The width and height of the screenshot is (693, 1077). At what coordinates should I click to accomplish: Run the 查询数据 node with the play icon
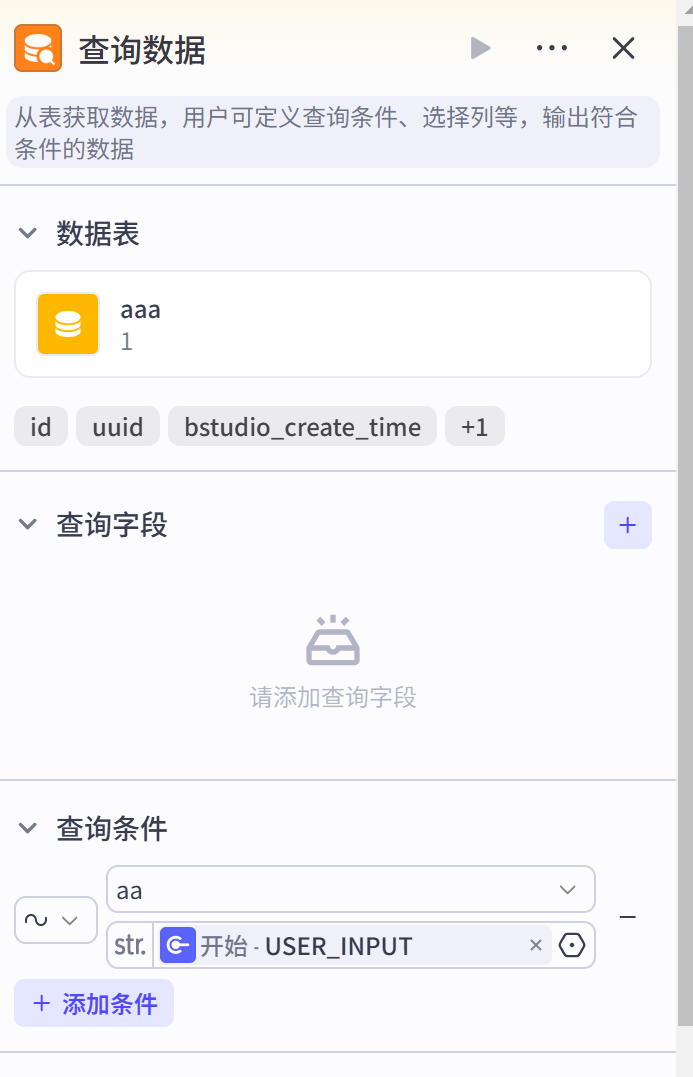click(479, 47)
